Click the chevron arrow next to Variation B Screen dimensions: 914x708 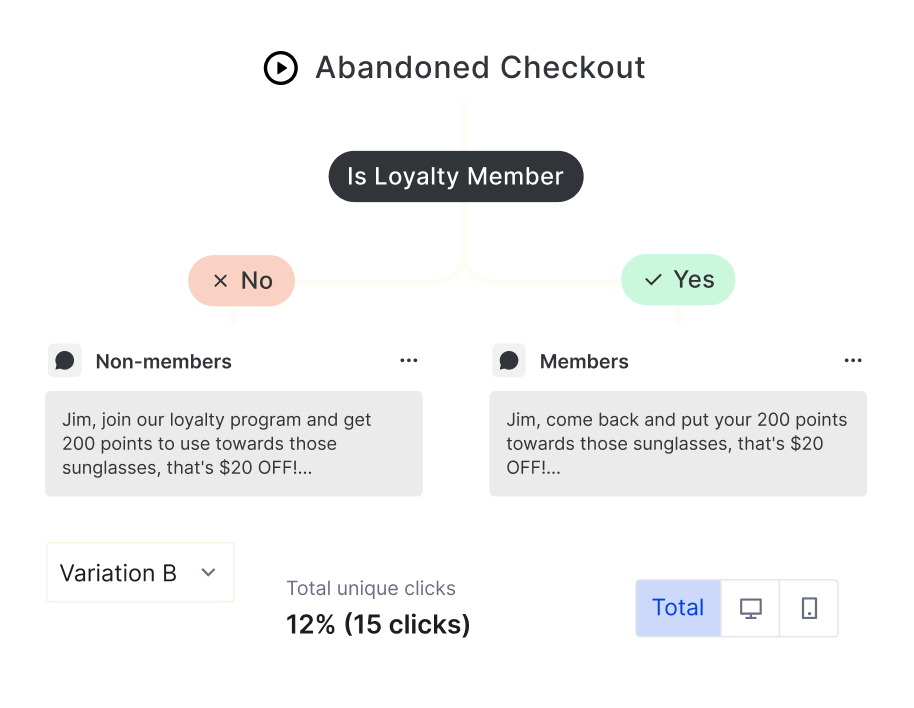pyautogui.click(x=208, y=573)
